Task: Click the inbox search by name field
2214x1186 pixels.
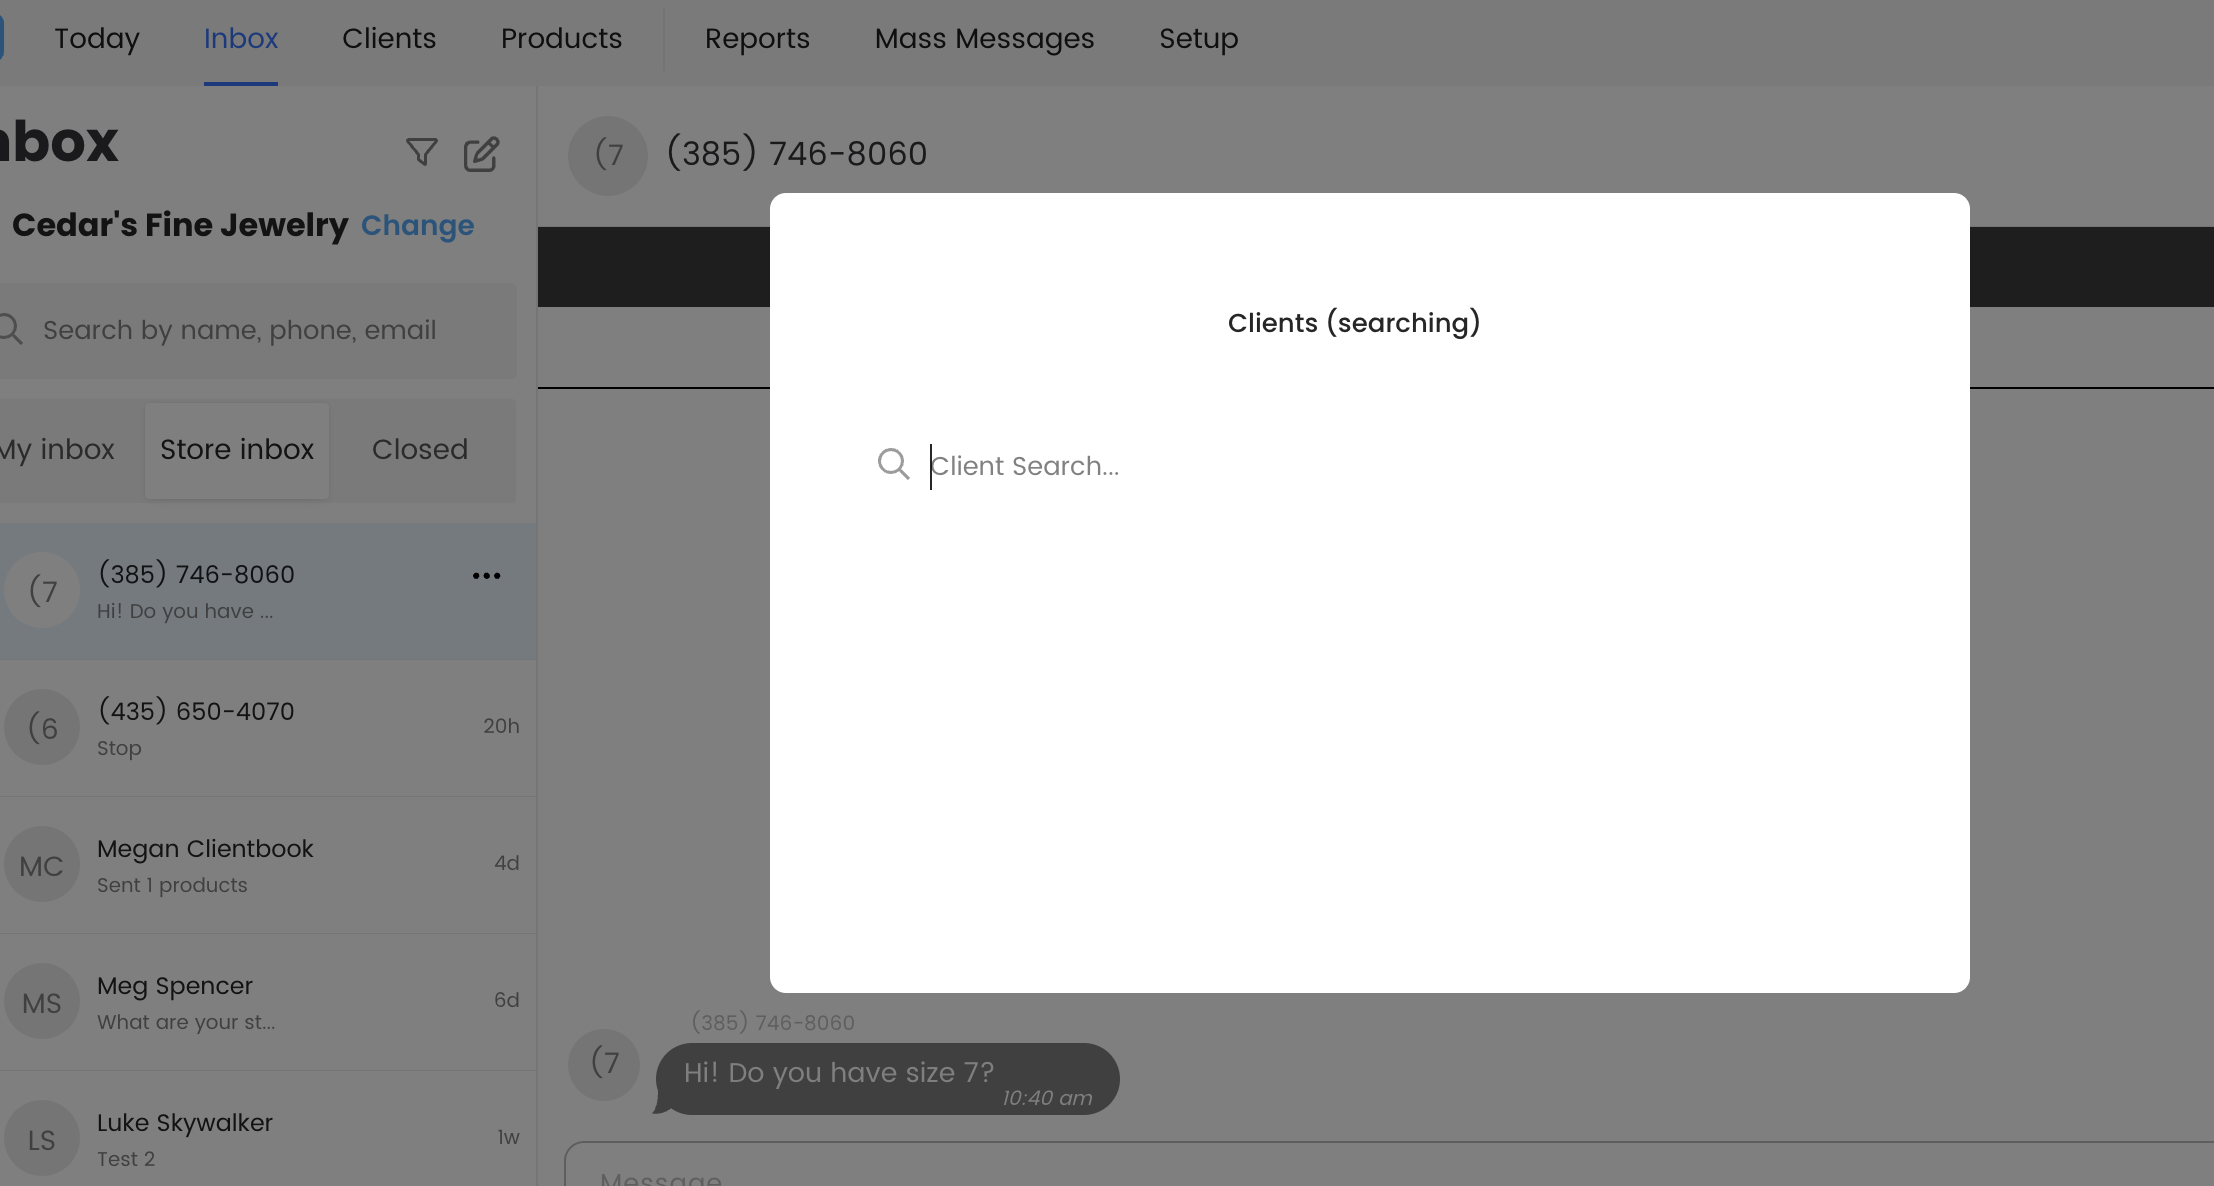Action: (x=260, y=330)
